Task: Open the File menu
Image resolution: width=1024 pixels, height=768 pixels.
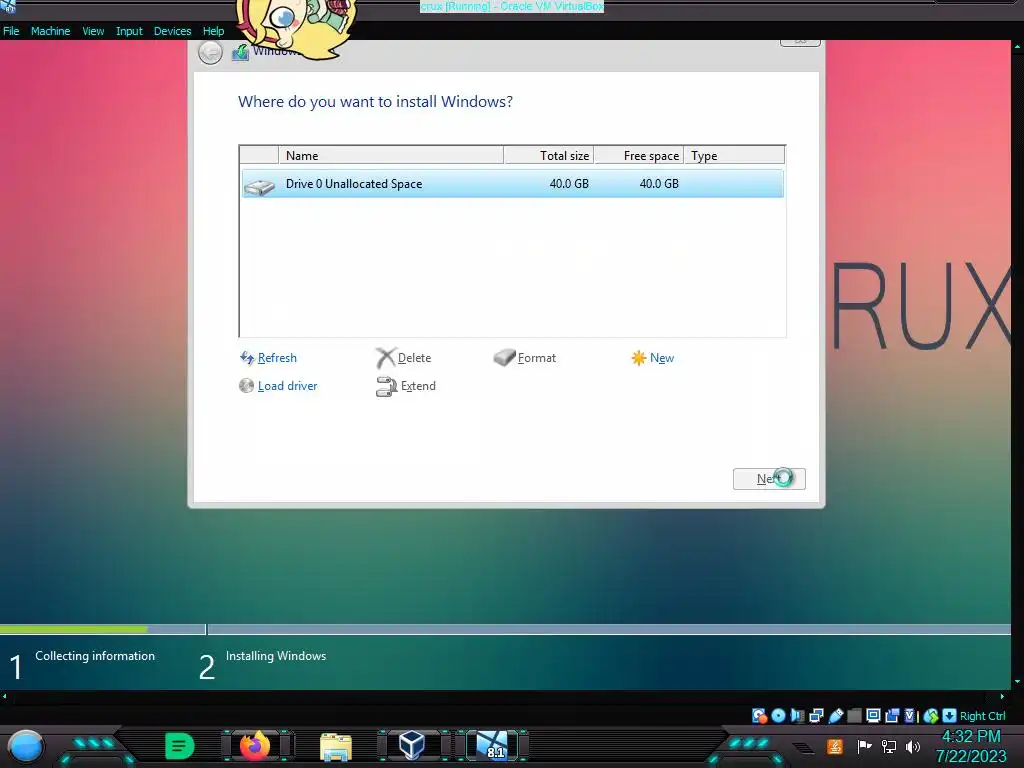Action: coord(11,31)
